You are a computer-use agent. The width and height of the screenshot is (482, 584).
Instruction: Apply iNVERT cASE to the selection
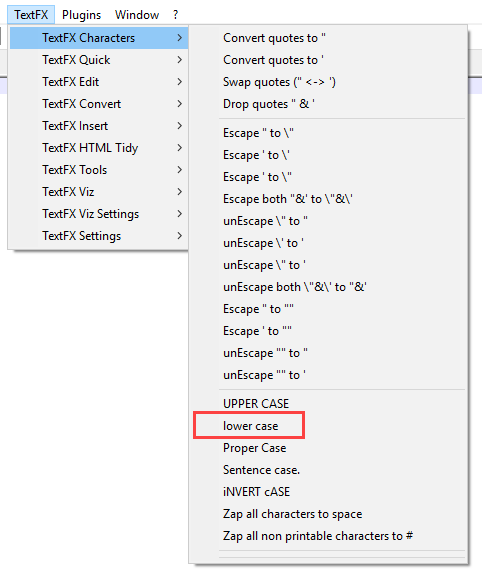point(328,491)
